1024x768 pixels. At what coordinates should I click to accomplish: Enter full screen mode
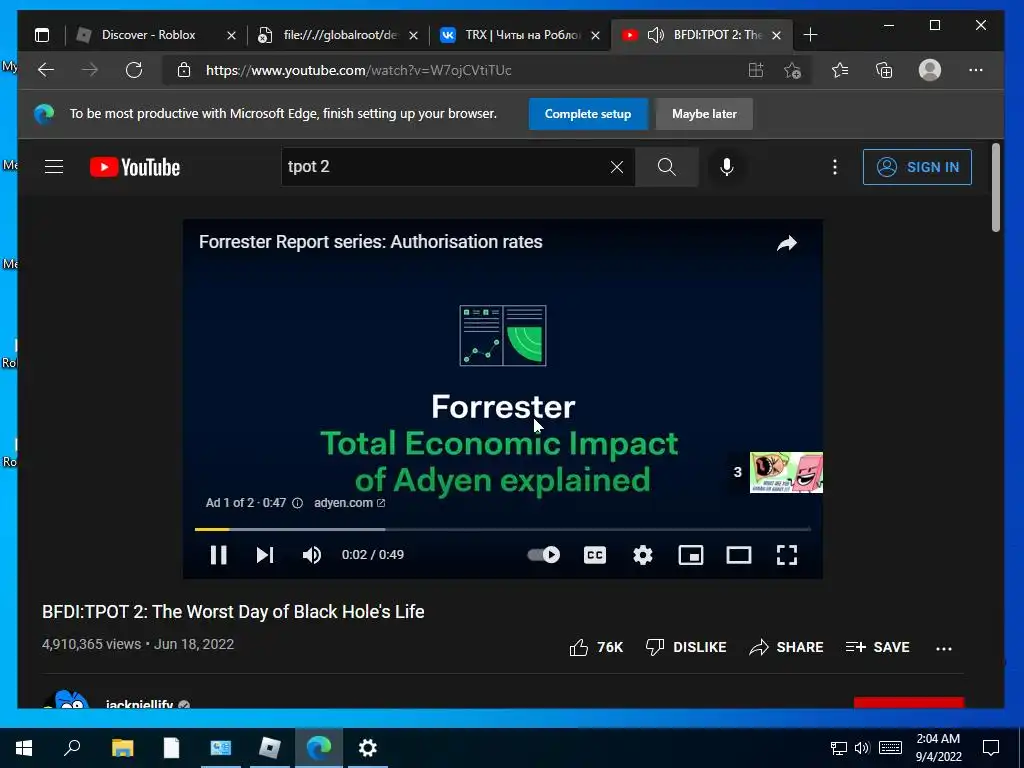[786, 555]
